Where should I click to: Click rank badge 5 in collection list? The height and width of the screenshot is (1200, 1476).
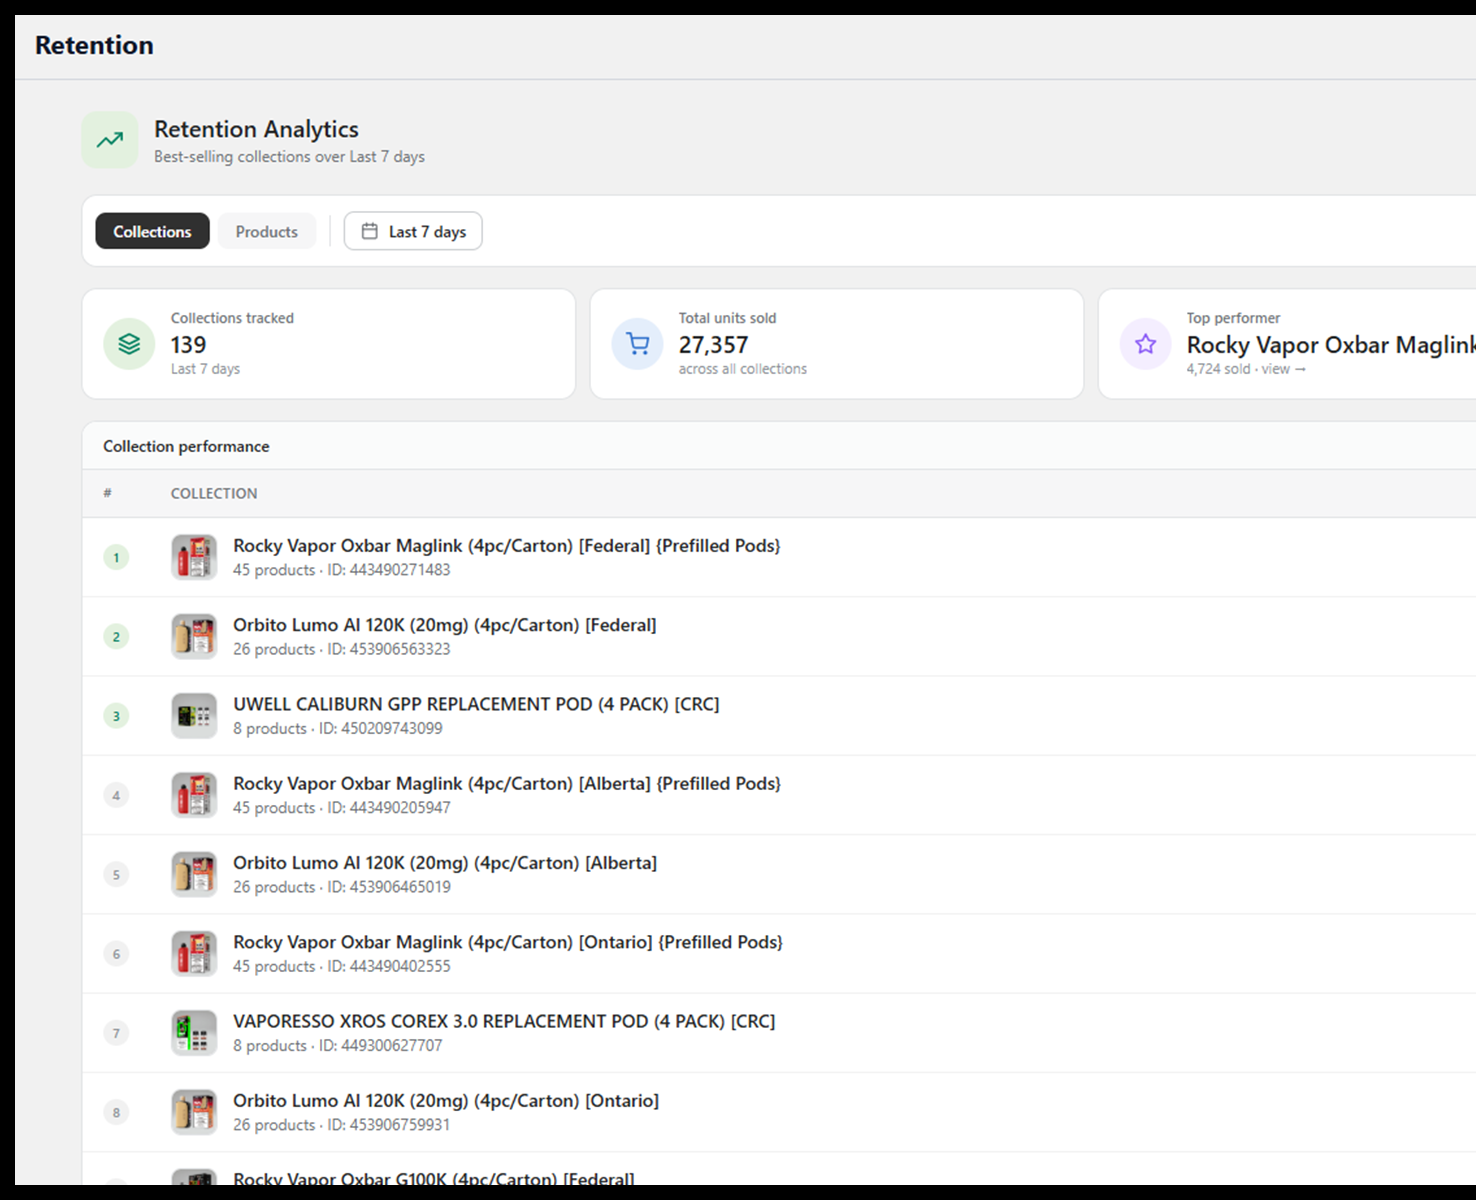tap(116, 874)
